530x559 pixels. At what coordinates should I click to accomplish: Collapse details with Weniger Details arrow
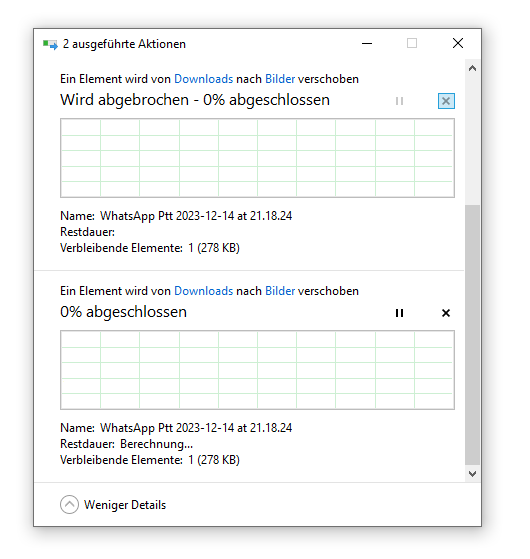click(x=69, y=504)
